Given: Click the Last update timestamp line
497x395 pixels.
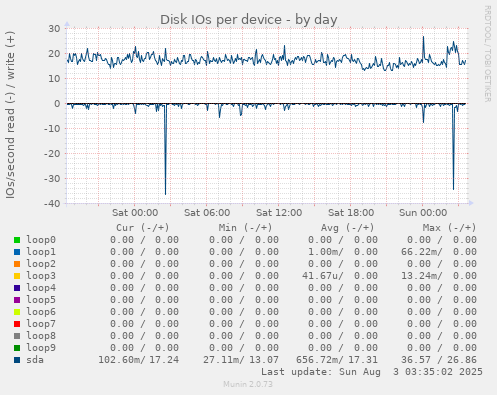Looking at the screenshot, I should coord(372,372).
